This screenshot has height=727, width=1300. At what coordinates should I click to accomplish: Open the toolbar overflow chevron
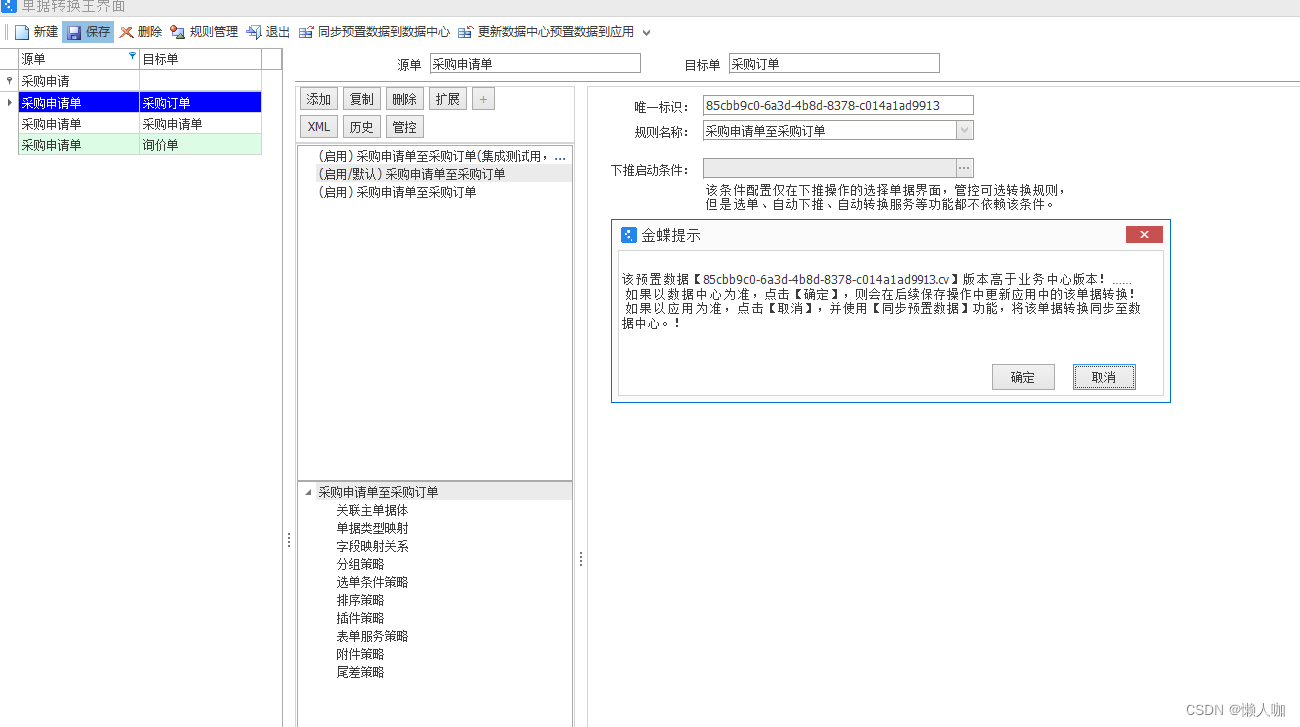646,32
